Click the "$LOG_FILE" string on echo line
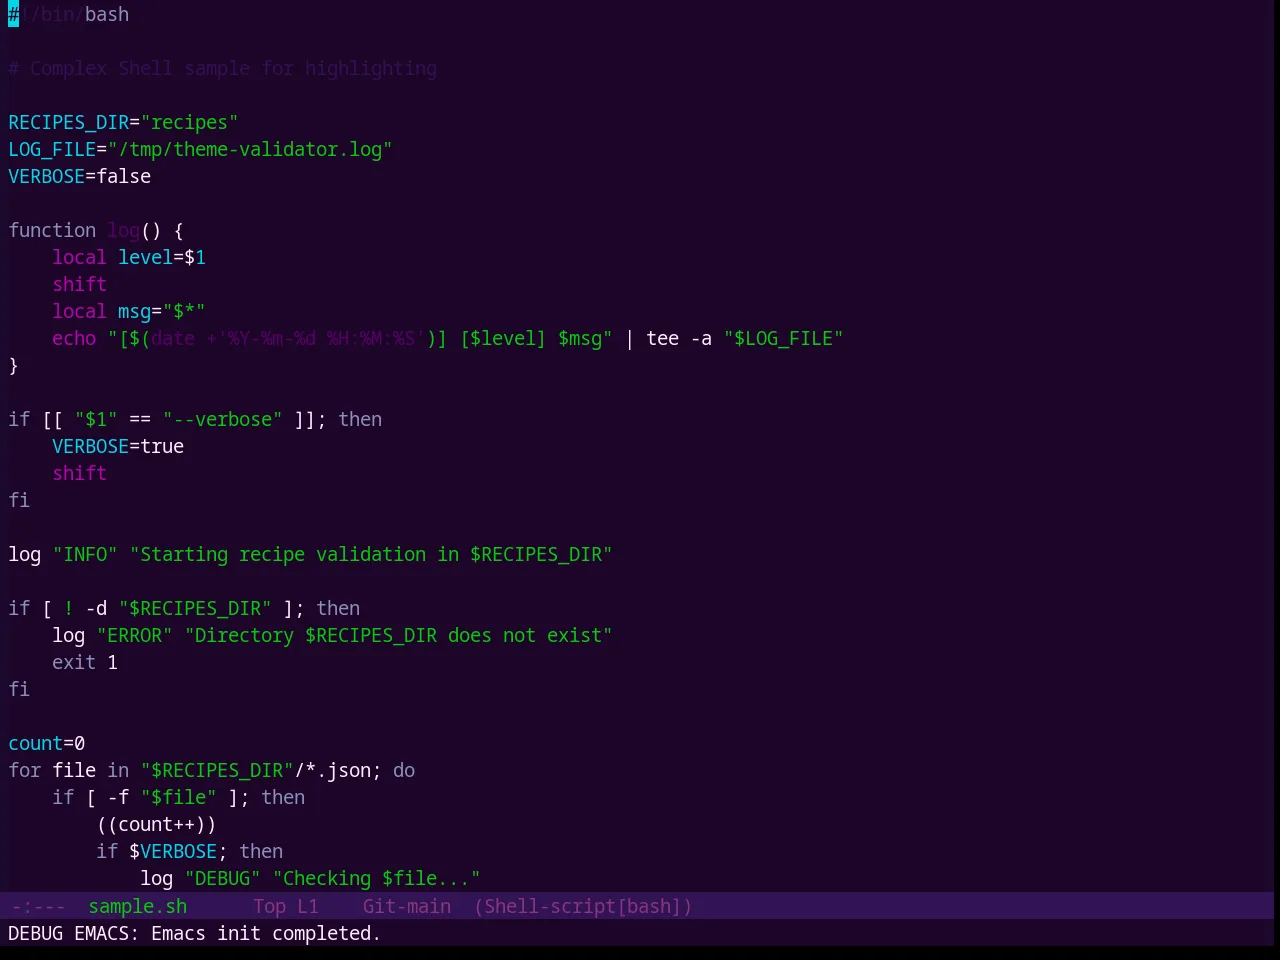1280x960 pixels. click(783, 338)
